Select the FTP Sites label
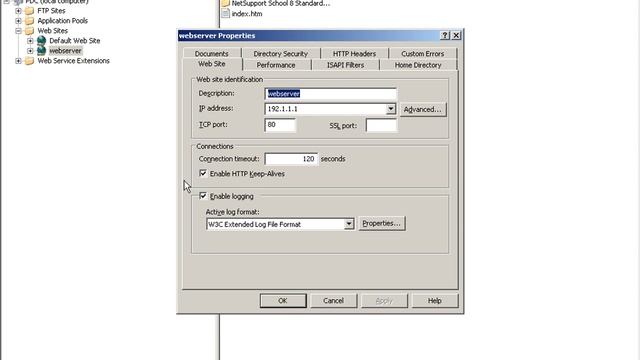The image size is (640, 360). [51, 11]
